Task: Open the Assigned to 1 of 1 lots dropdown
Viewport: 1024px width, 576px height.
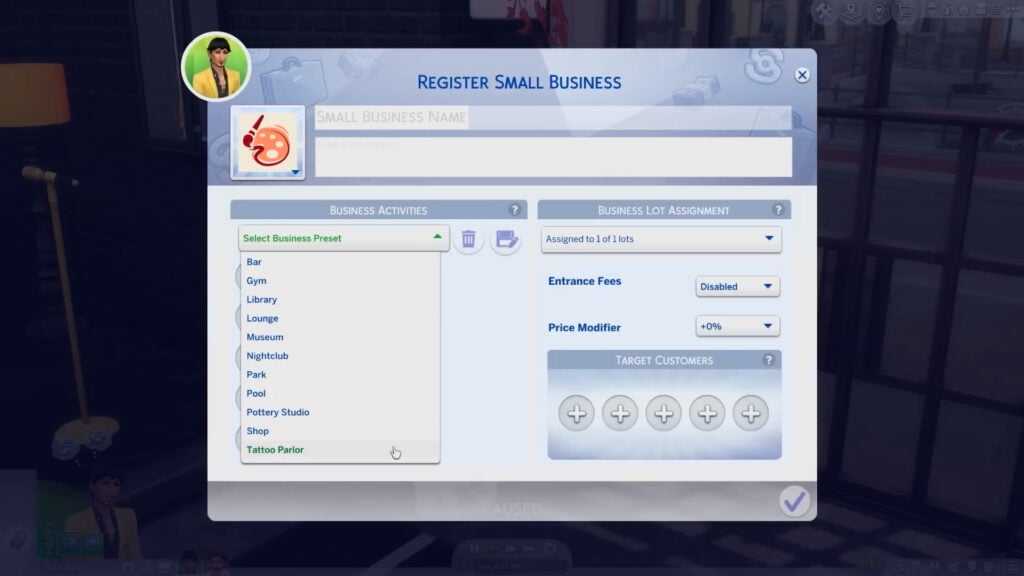Action: click(x=661, y=239)
